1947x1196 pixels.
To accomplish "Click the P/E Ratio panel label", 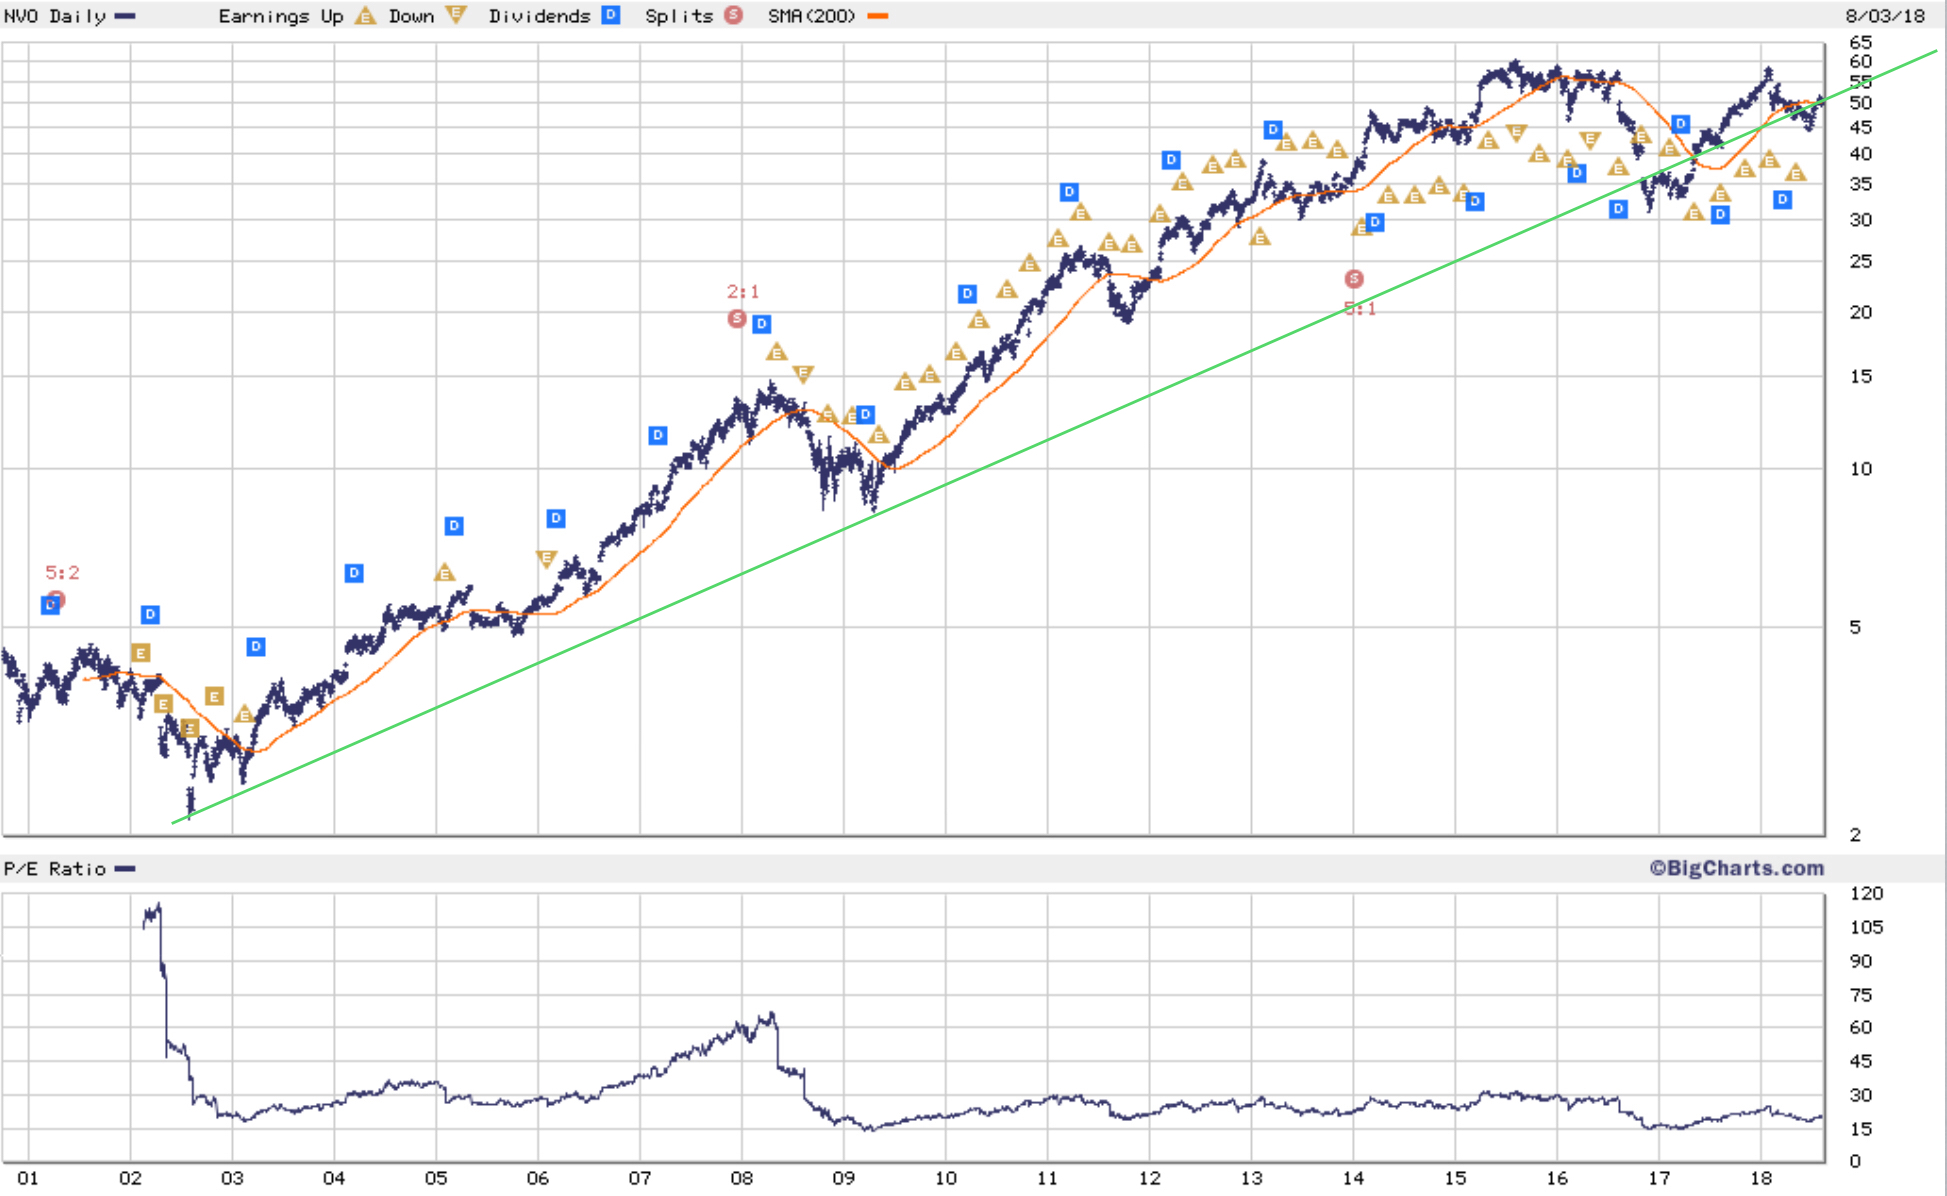I will (x=55, y=869).
